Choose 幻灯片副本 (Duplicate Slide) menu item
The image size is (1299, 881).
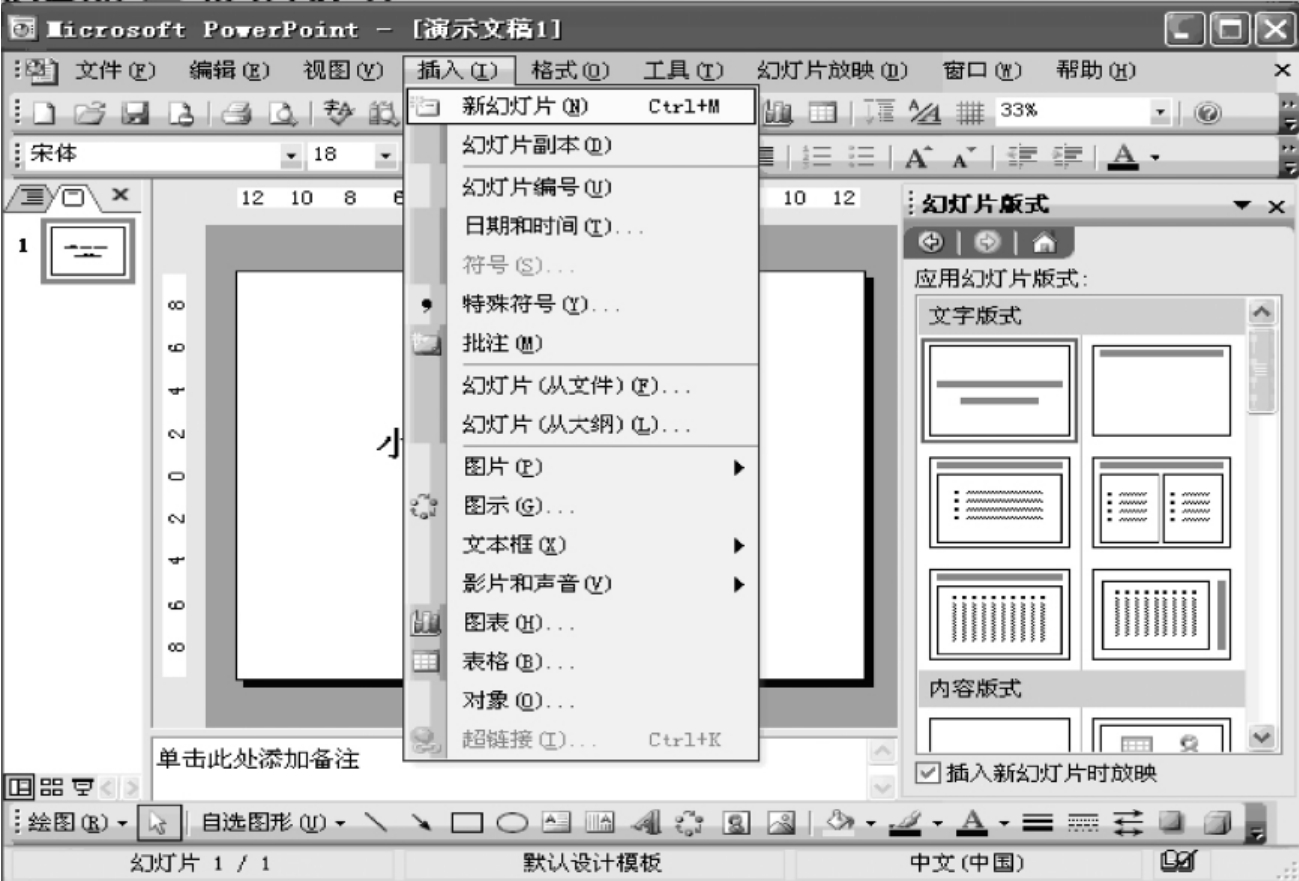coord(582,144)
